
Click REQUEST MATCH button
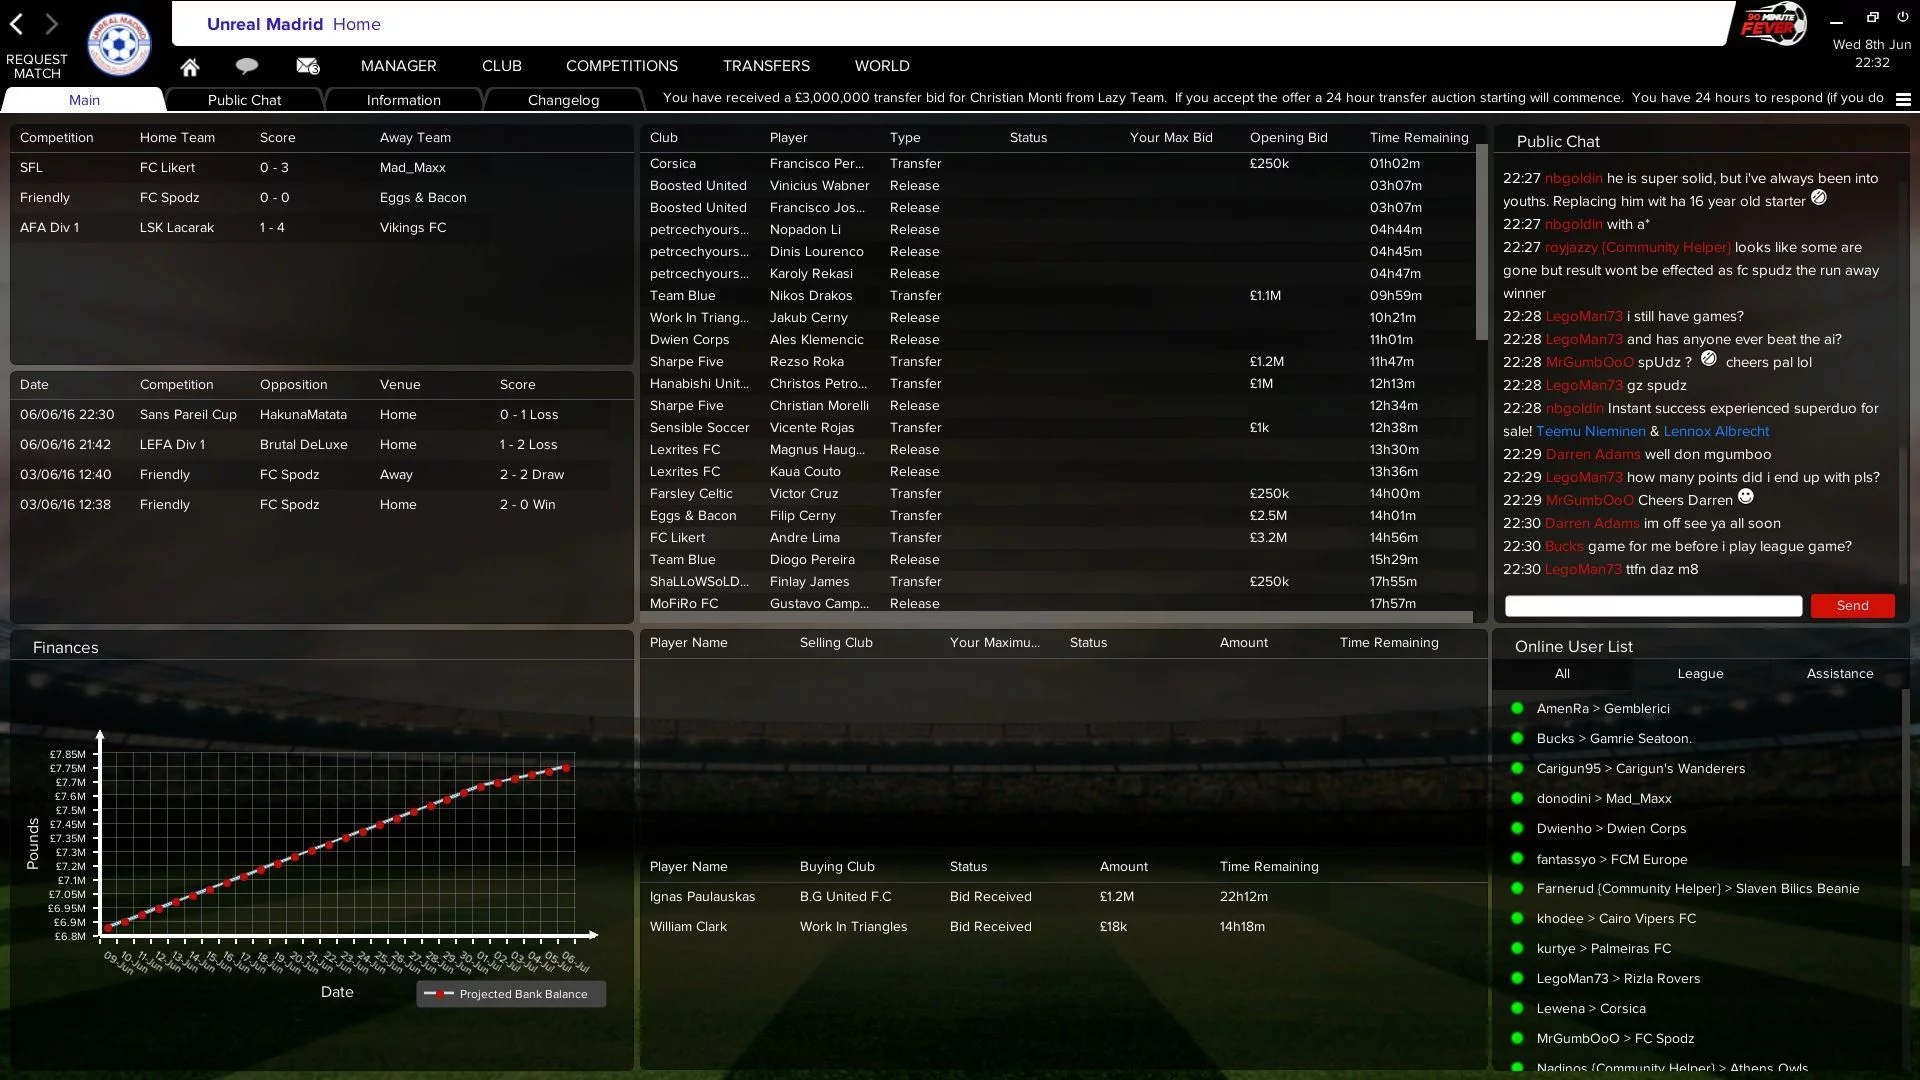pyautogui.click(x=37, y=66)
